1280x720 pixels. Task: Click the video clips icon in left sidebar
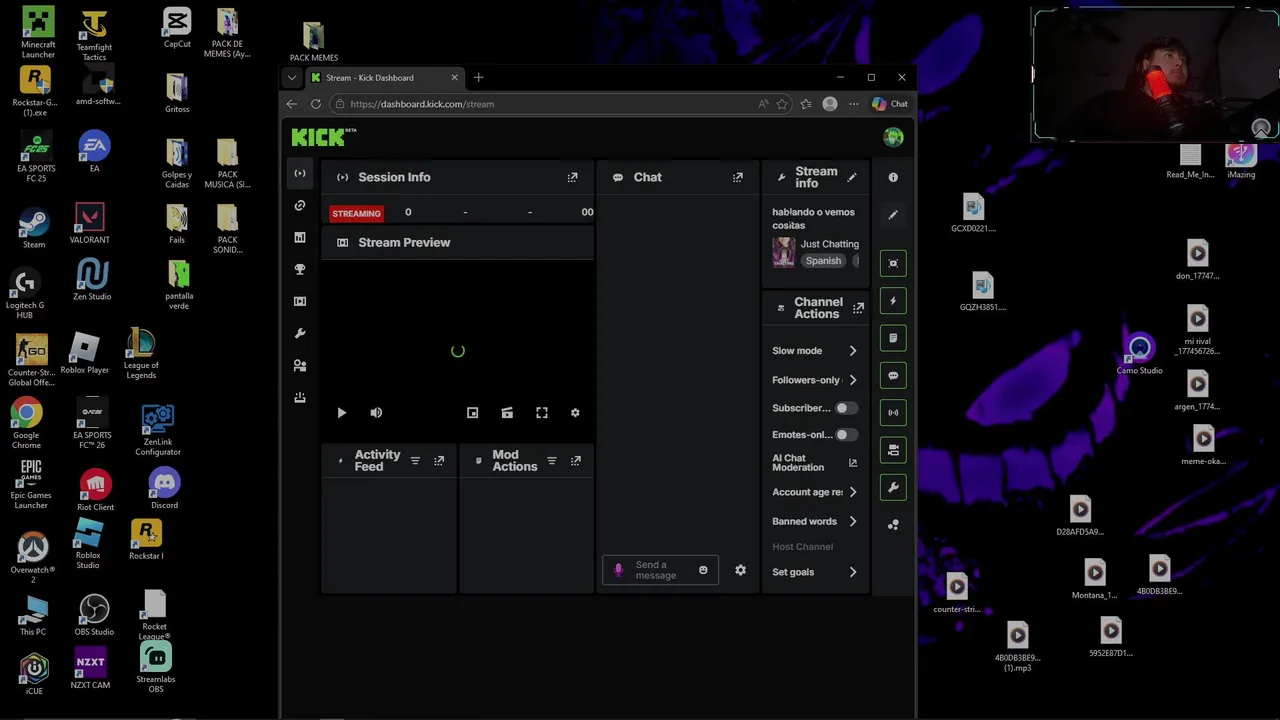click(x=300, y=301)
